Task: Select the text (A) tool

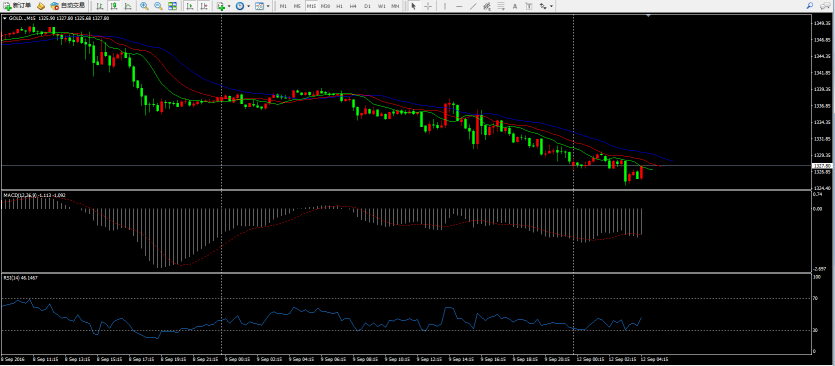Action: click(514, 6)
